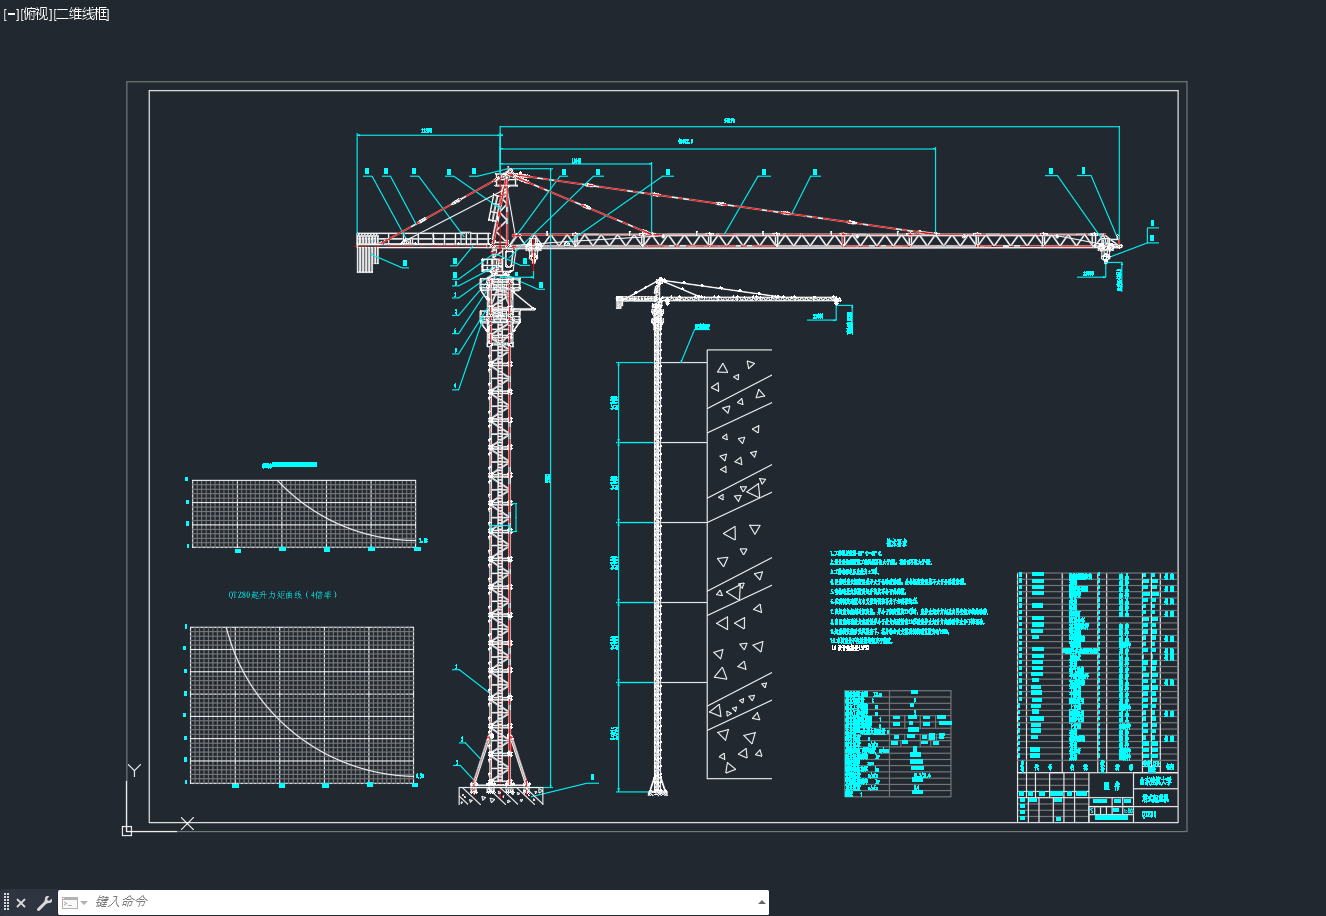
Task: Select text QTZ80起升力矩曲线（4倍率）
Action: [284, 595]
